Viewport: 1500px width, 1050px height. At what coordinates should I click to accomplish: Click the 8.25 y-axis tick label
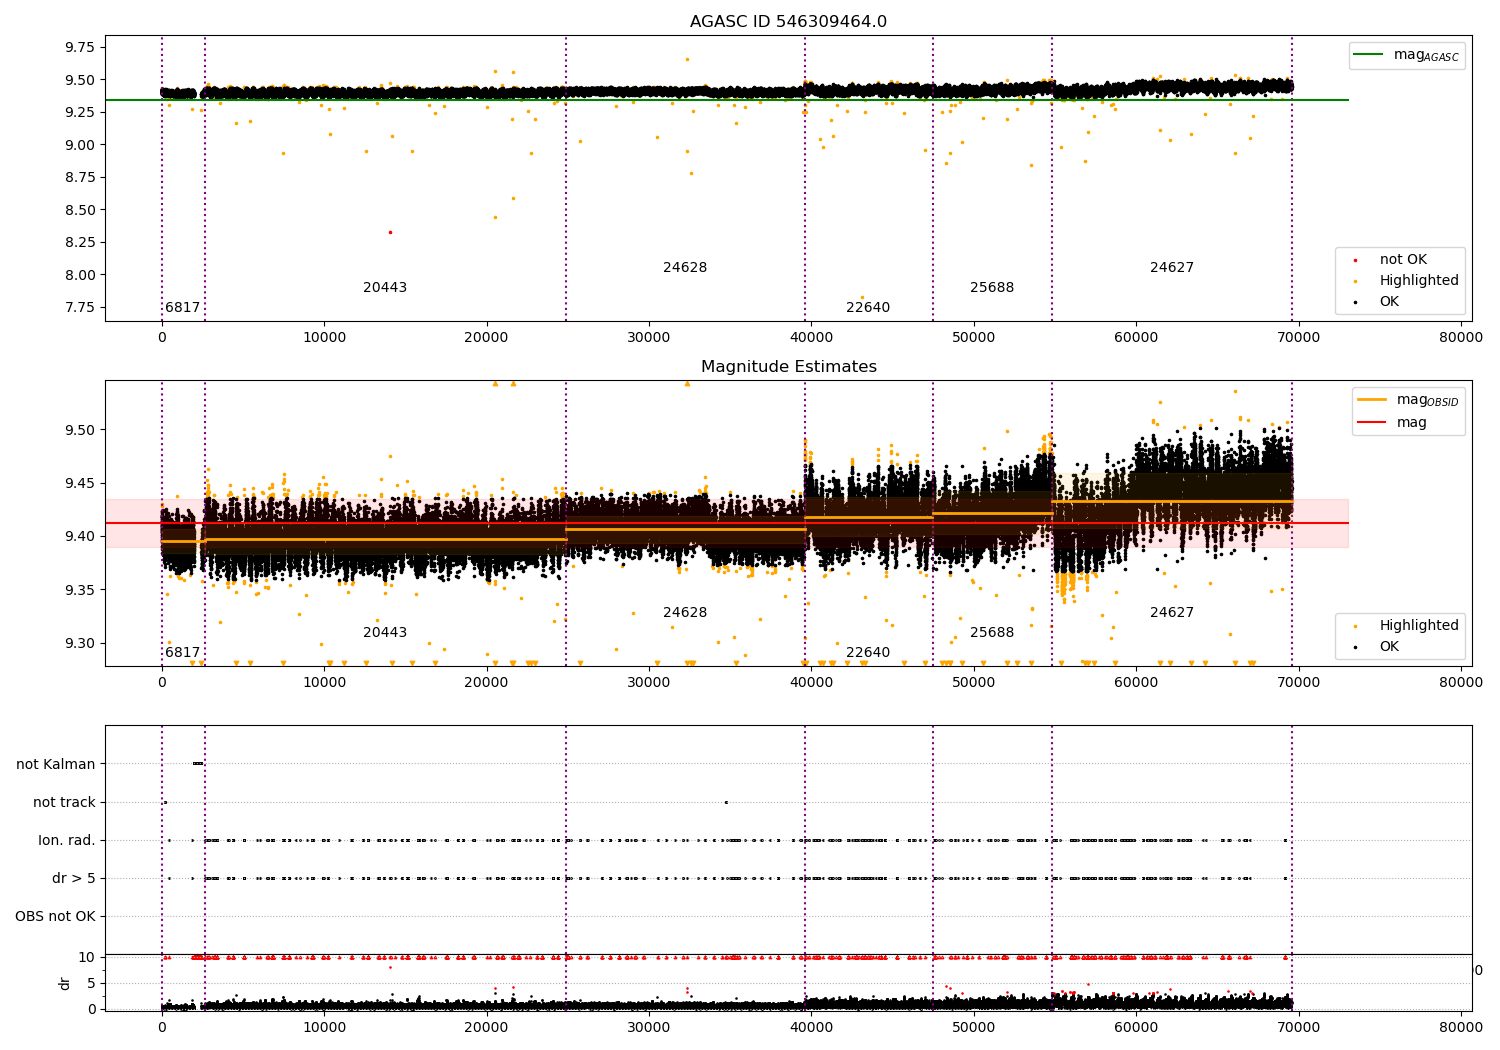79,242
